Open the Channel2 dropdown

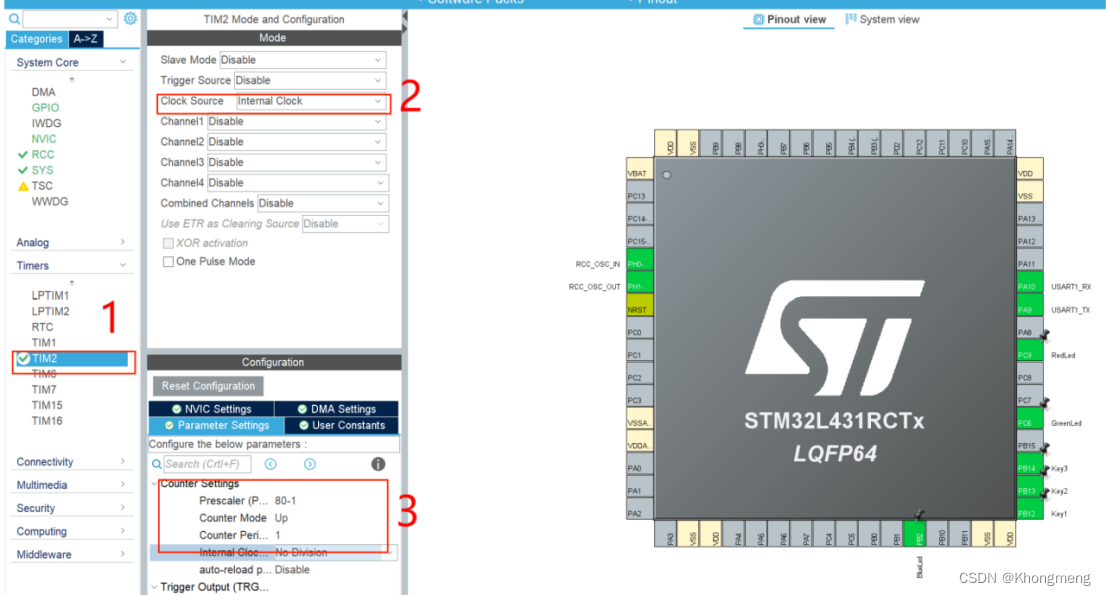coord(297,142)
